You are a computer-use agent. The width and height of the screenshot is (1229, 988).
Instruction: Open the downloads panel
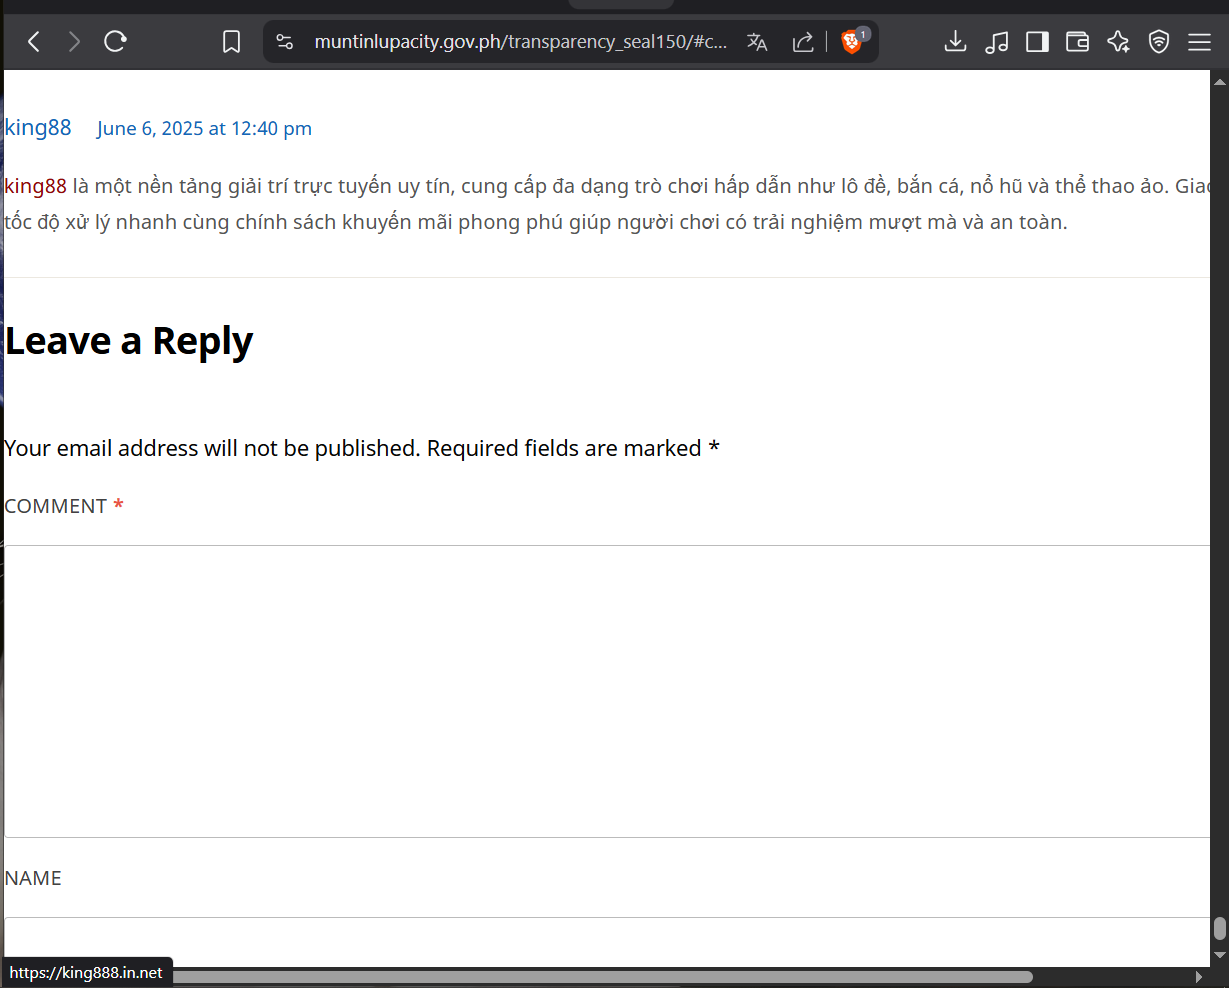[x=955, y=41]
